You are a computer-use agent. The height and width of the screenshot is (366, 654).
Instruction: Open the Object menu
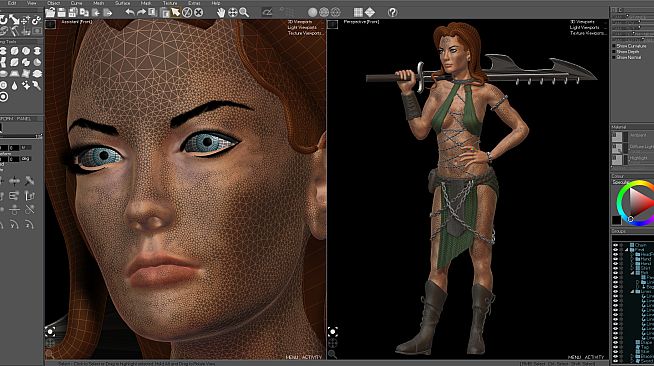tap(53, 3)
